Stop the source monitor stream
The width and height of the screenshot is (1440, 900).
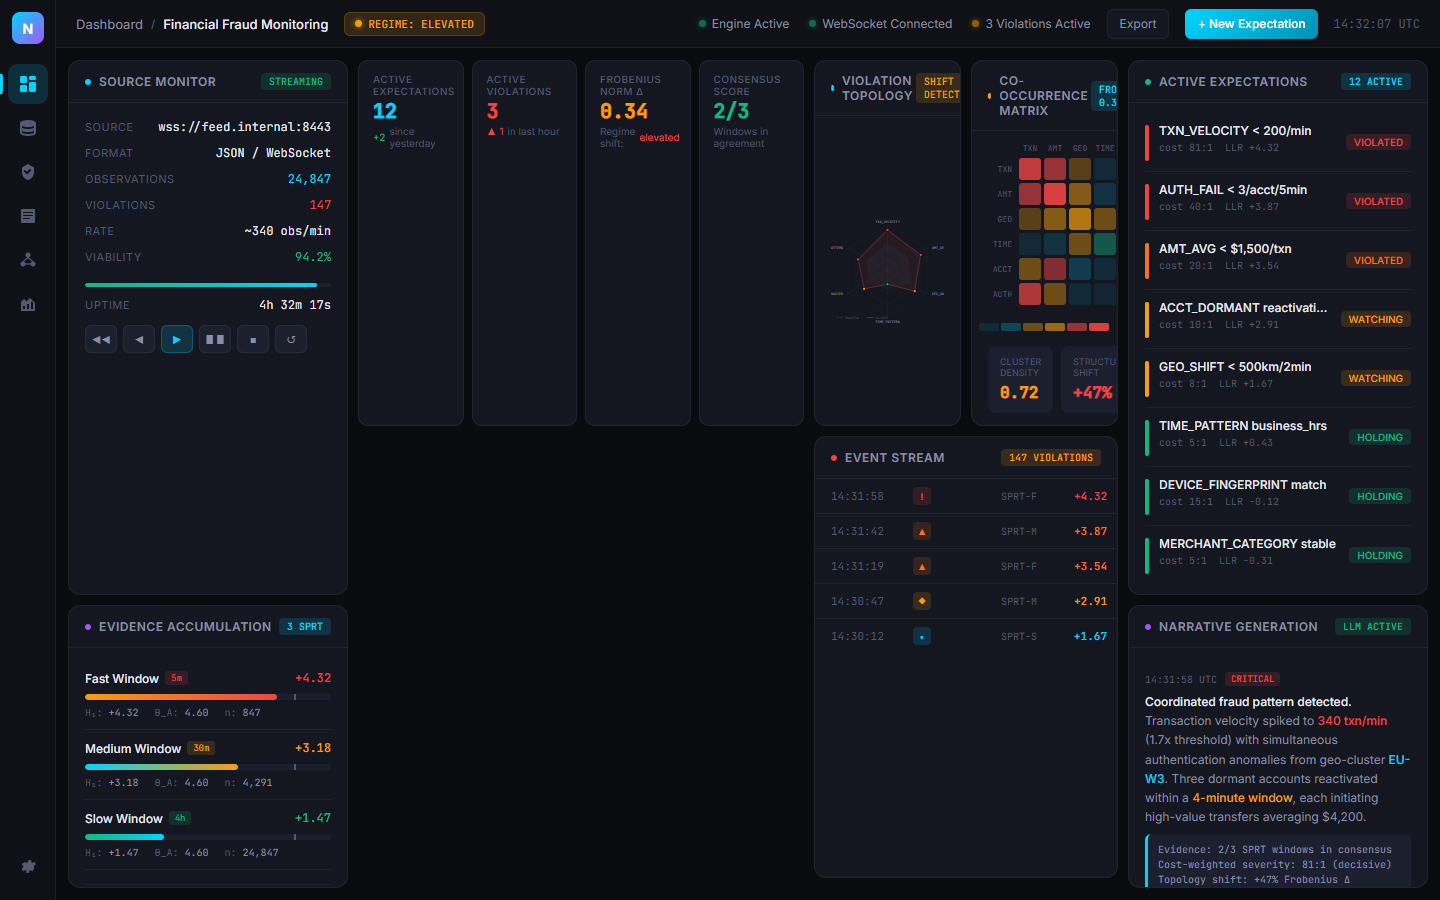(253, 339)
